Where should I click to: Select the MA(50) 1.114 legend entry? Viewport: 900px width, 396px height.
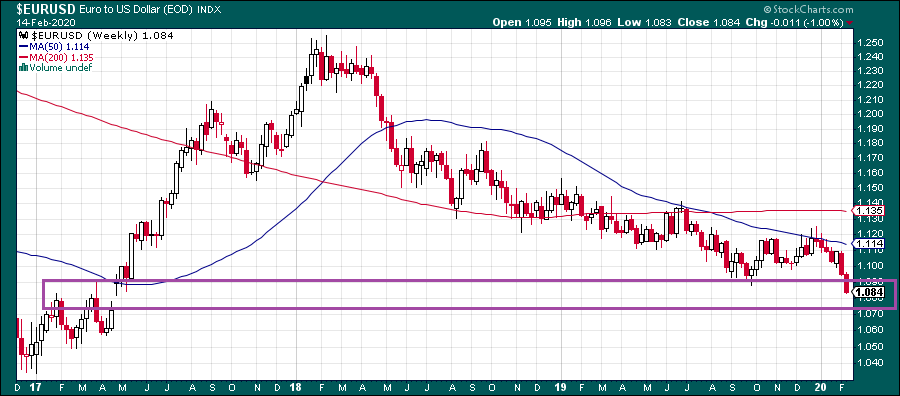tap(48, 47)
